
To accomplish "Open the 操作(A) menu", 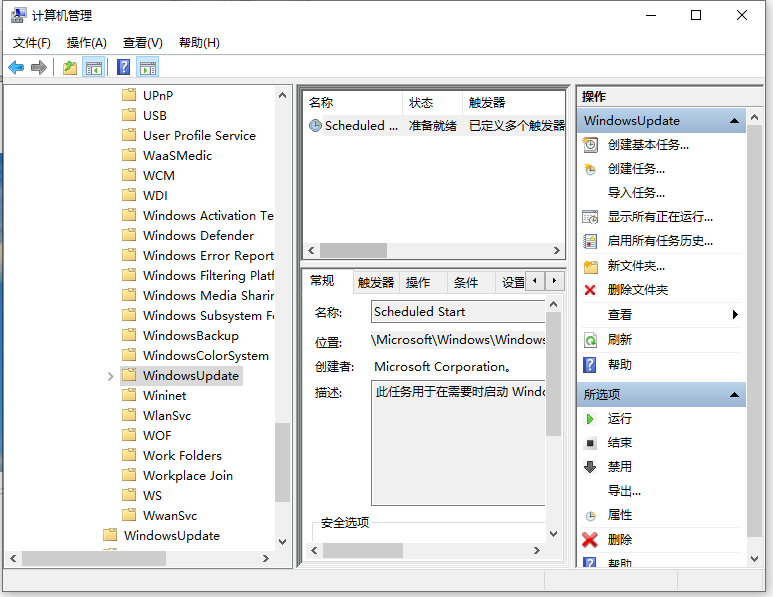I will [87, 43].
